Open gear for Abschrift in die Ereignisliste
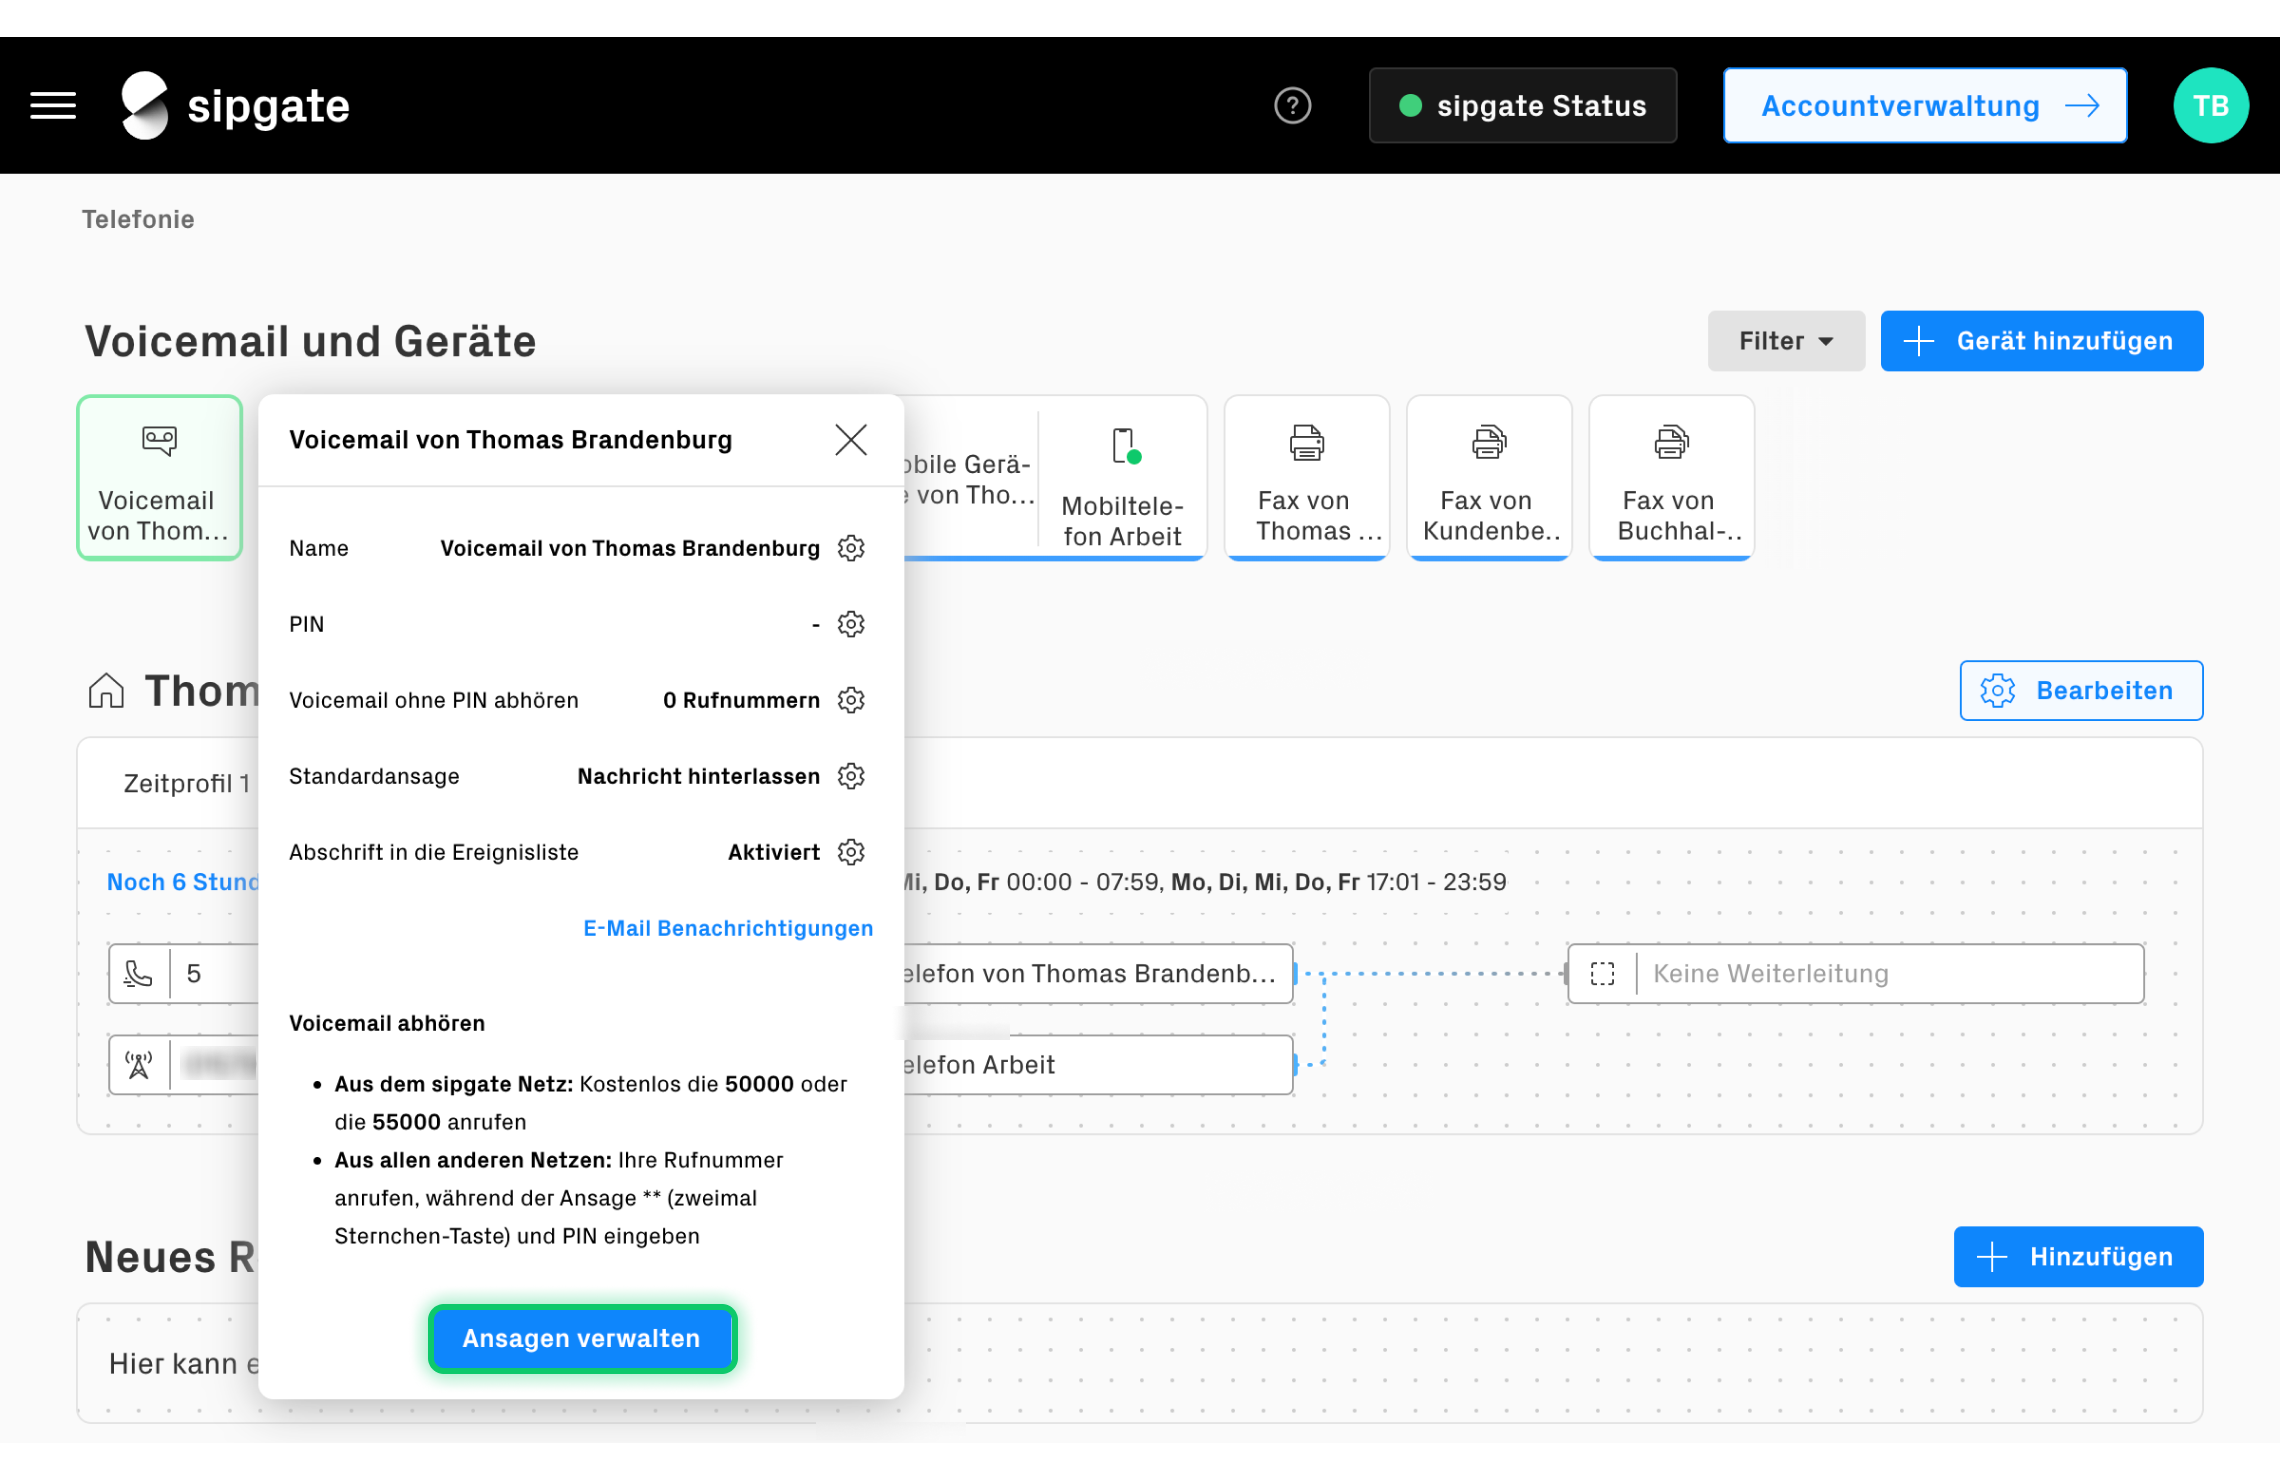Viewport: 2280px width, 1480px height. (x=851, y=852)
